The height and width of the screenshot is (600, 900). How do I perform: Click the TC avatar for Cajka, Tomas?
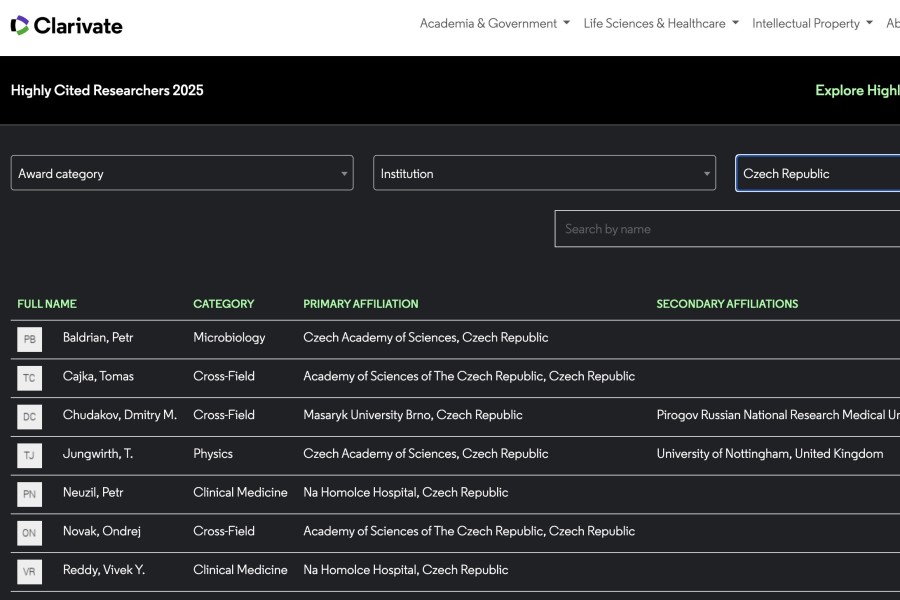click(x=30, y=378)
